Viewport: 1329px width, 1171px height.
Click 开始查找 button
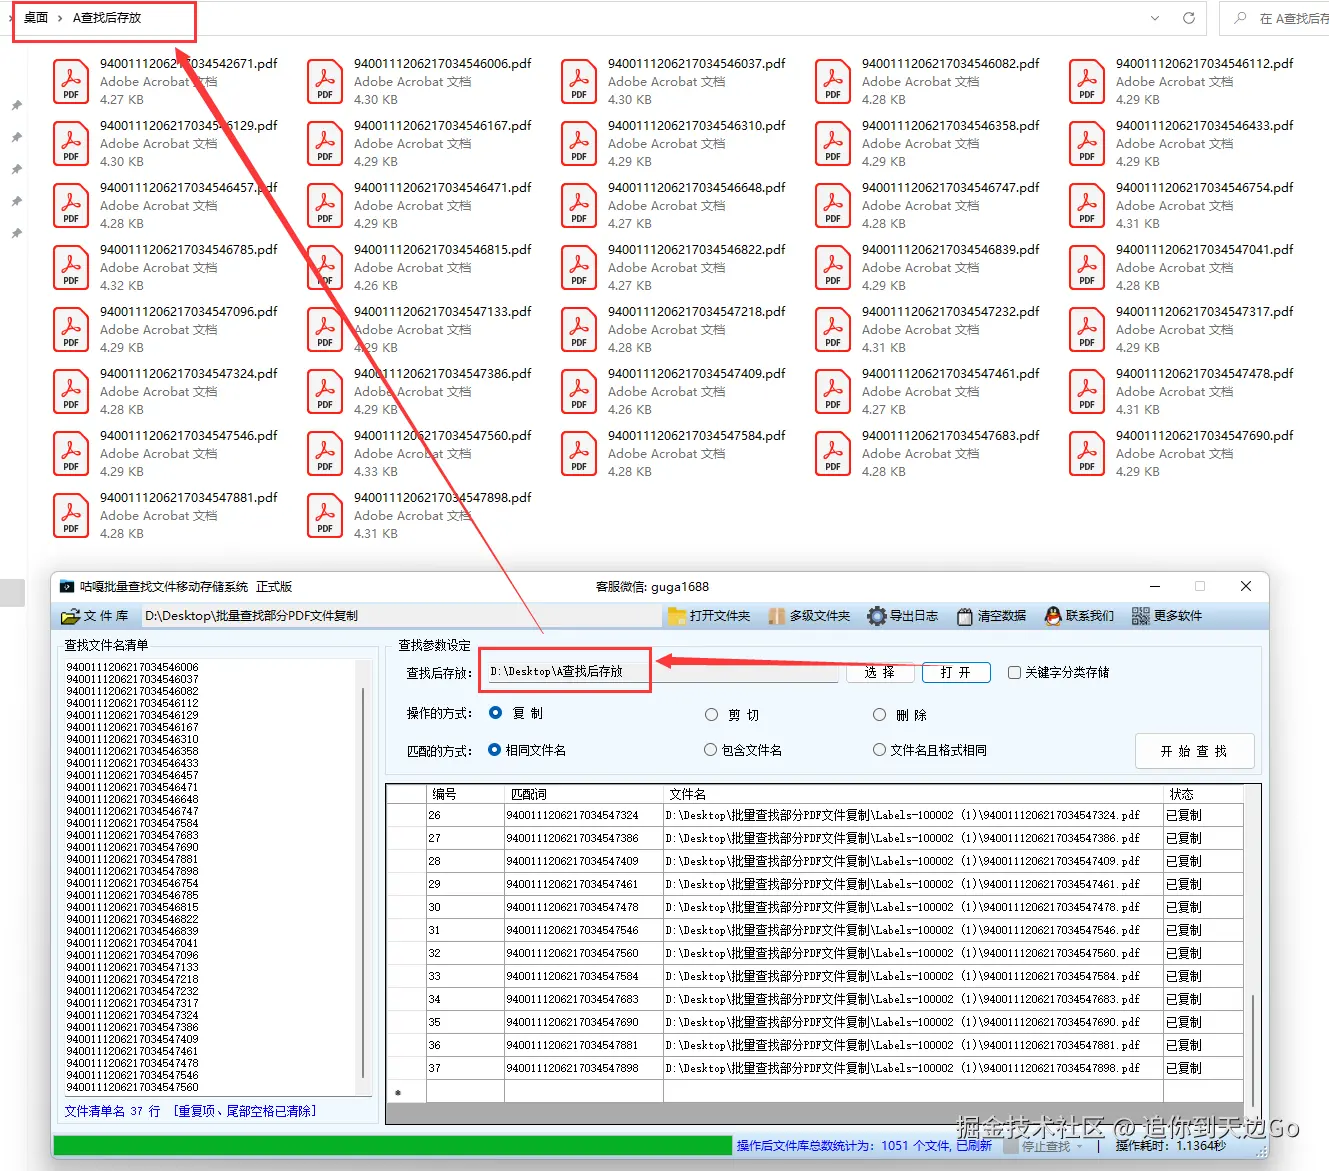pos(1194,751)
